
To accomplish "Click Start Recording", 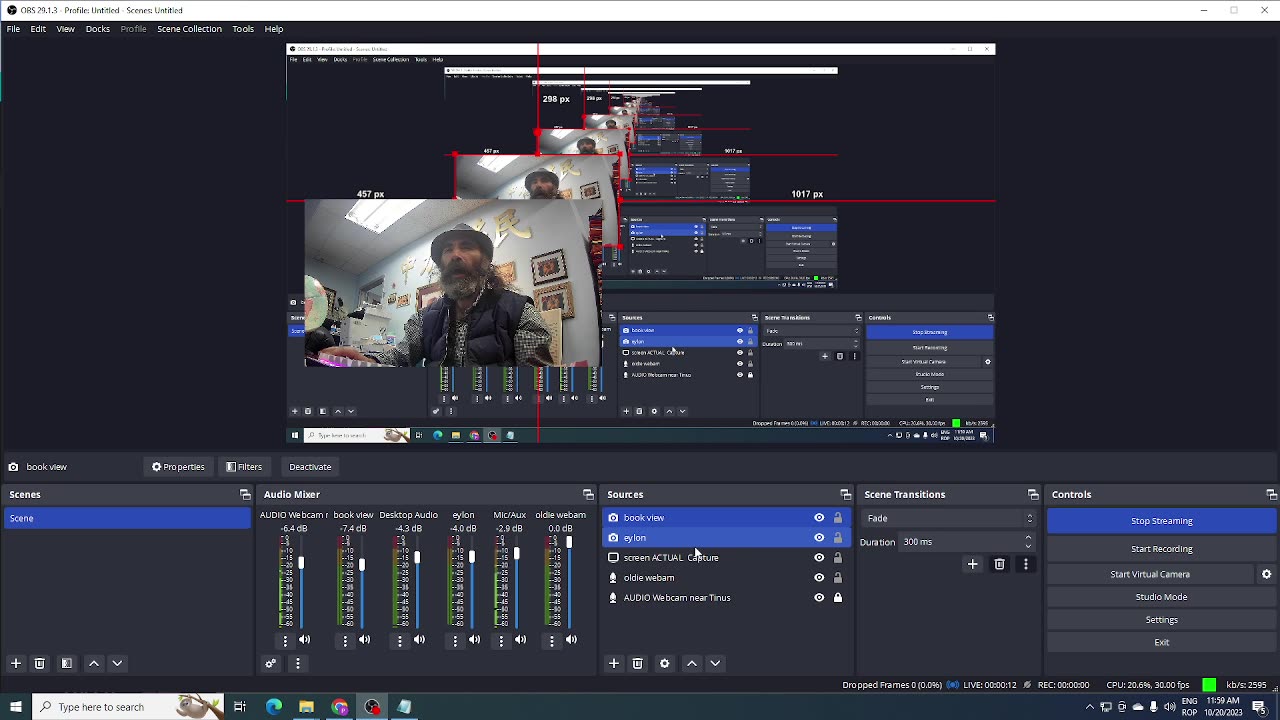I will coord(1161,549).
